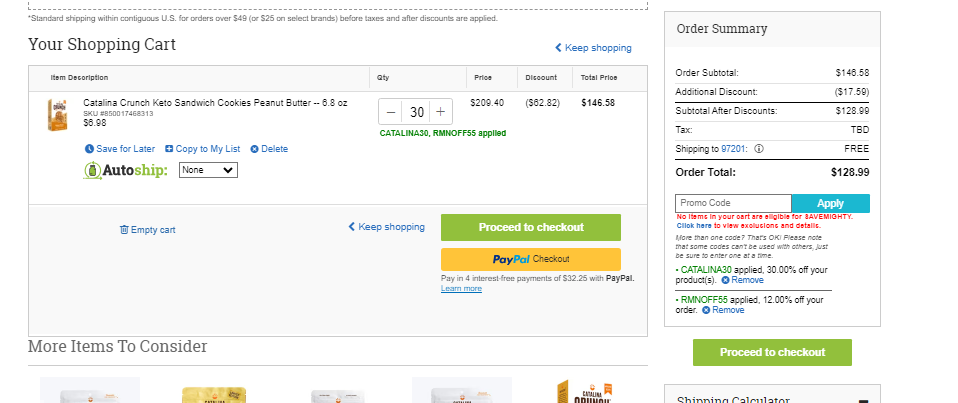Open Click here for SAVEMIGHTY exclusions

pyautogui.click(x=693, y=225)
